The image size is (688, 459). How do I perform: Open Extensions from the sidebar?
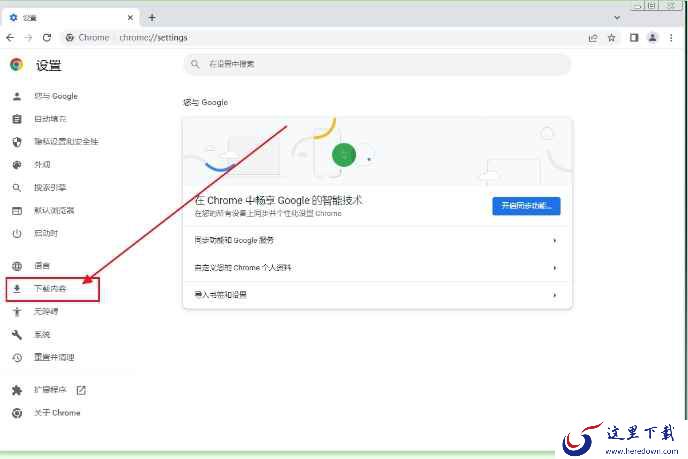click(x=50, y=390)
